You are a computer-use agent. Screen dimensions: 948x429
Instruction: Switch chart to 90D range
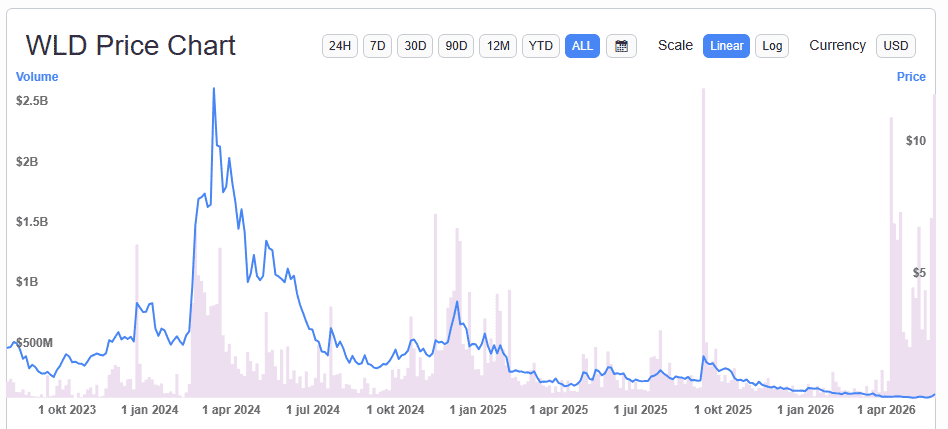456,46
